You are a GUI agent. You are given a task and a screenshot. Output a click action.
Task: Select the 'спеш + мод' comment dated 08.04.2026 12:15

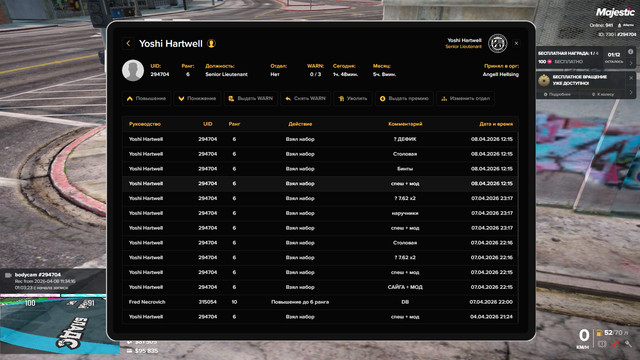405,184
